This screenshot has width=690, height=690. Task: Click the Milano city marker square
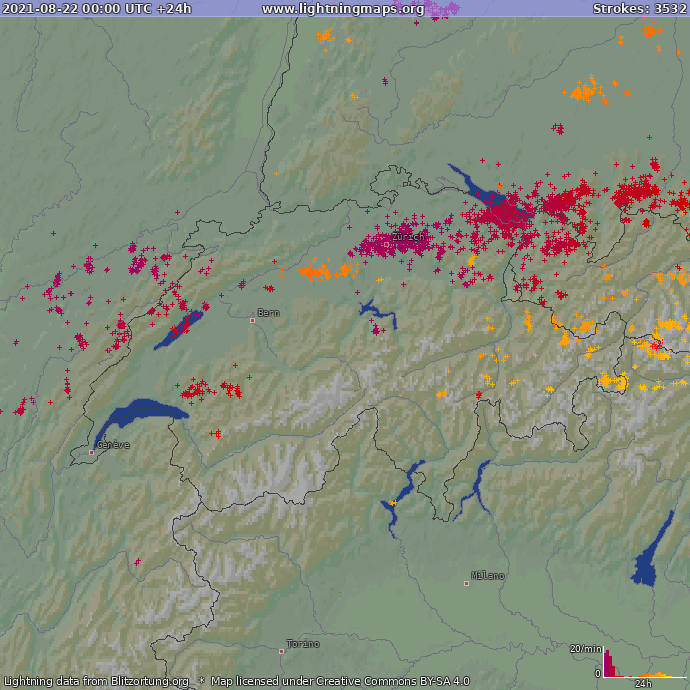[x=466, y=582]
